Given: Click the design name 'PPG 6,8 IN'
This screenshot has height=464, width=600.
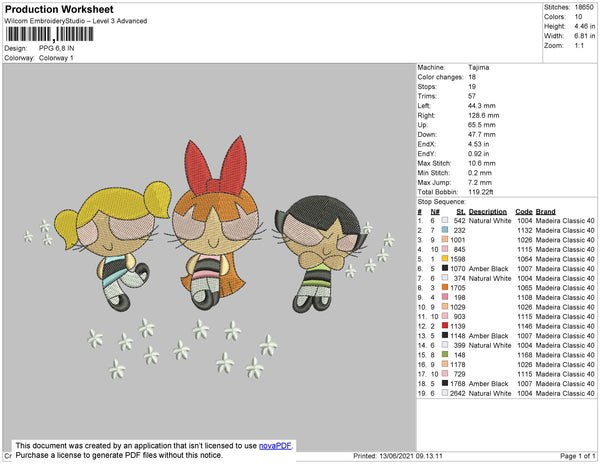Looking at the screenshot, I should 57,48.
